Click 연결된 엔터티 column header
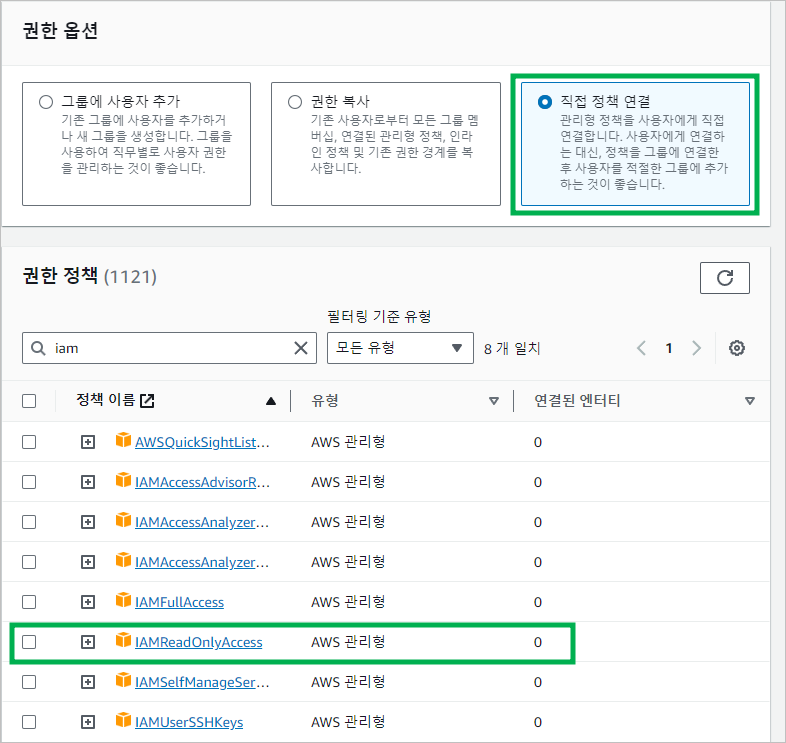786x743 pixels. 577,401
